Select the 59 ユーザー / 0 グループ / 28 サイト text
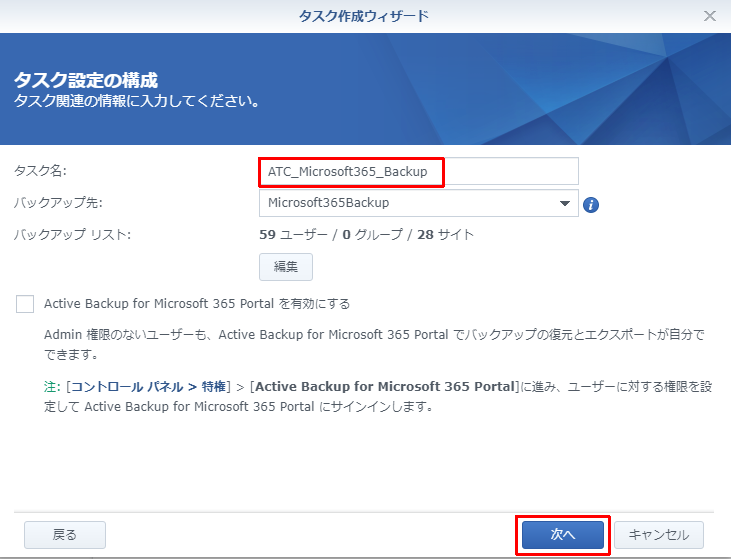Screen dimensions: 731x559 366,235
